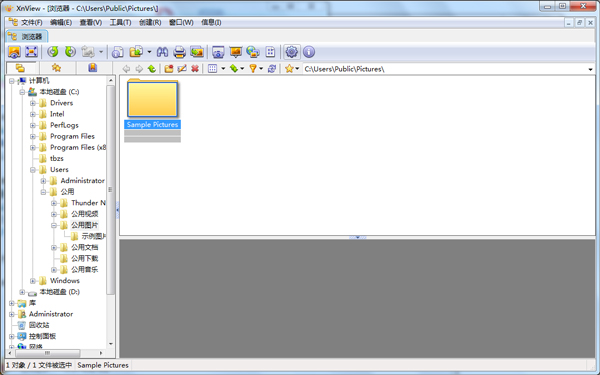Viewport: 600px width, 375px height.
Task: Open JPEG transform dropdown arrow
Action: [101, 52]
